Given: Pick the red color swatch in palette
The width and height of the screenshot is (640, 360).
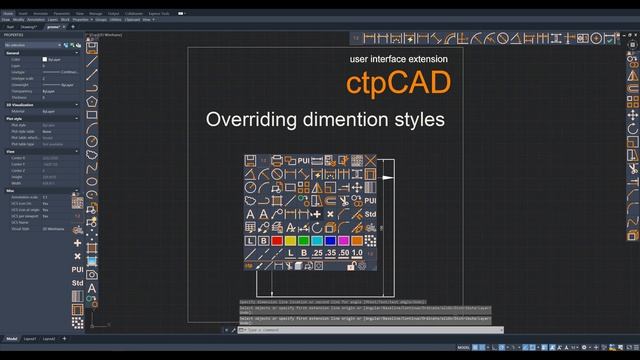Looking at the screenshot, I should point(277,241).
